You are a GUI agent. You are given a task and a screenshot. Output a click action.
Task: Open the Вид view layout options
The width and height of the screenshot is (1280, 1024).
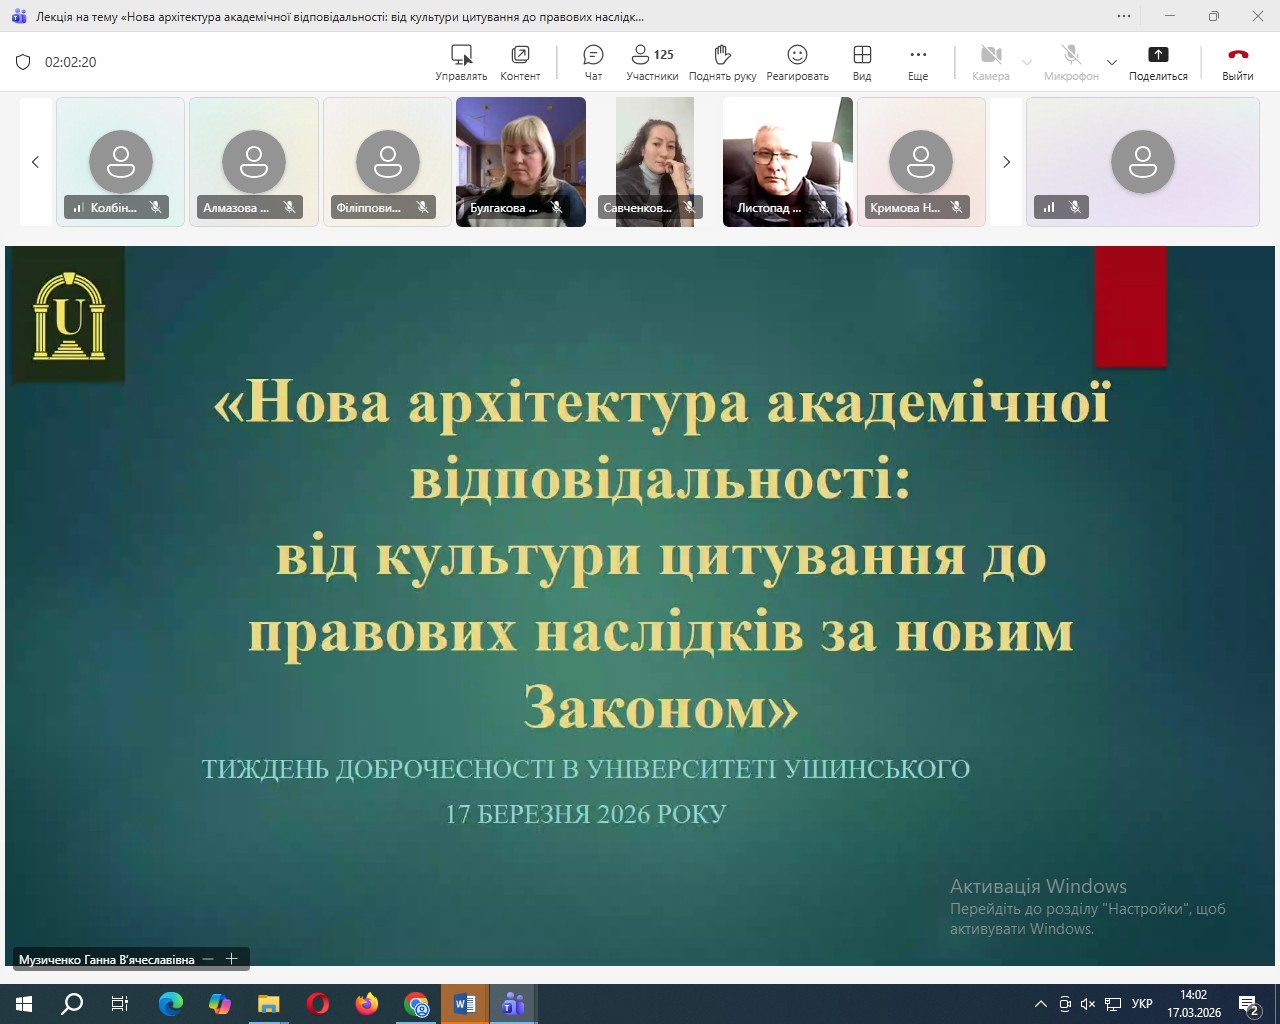862,62
